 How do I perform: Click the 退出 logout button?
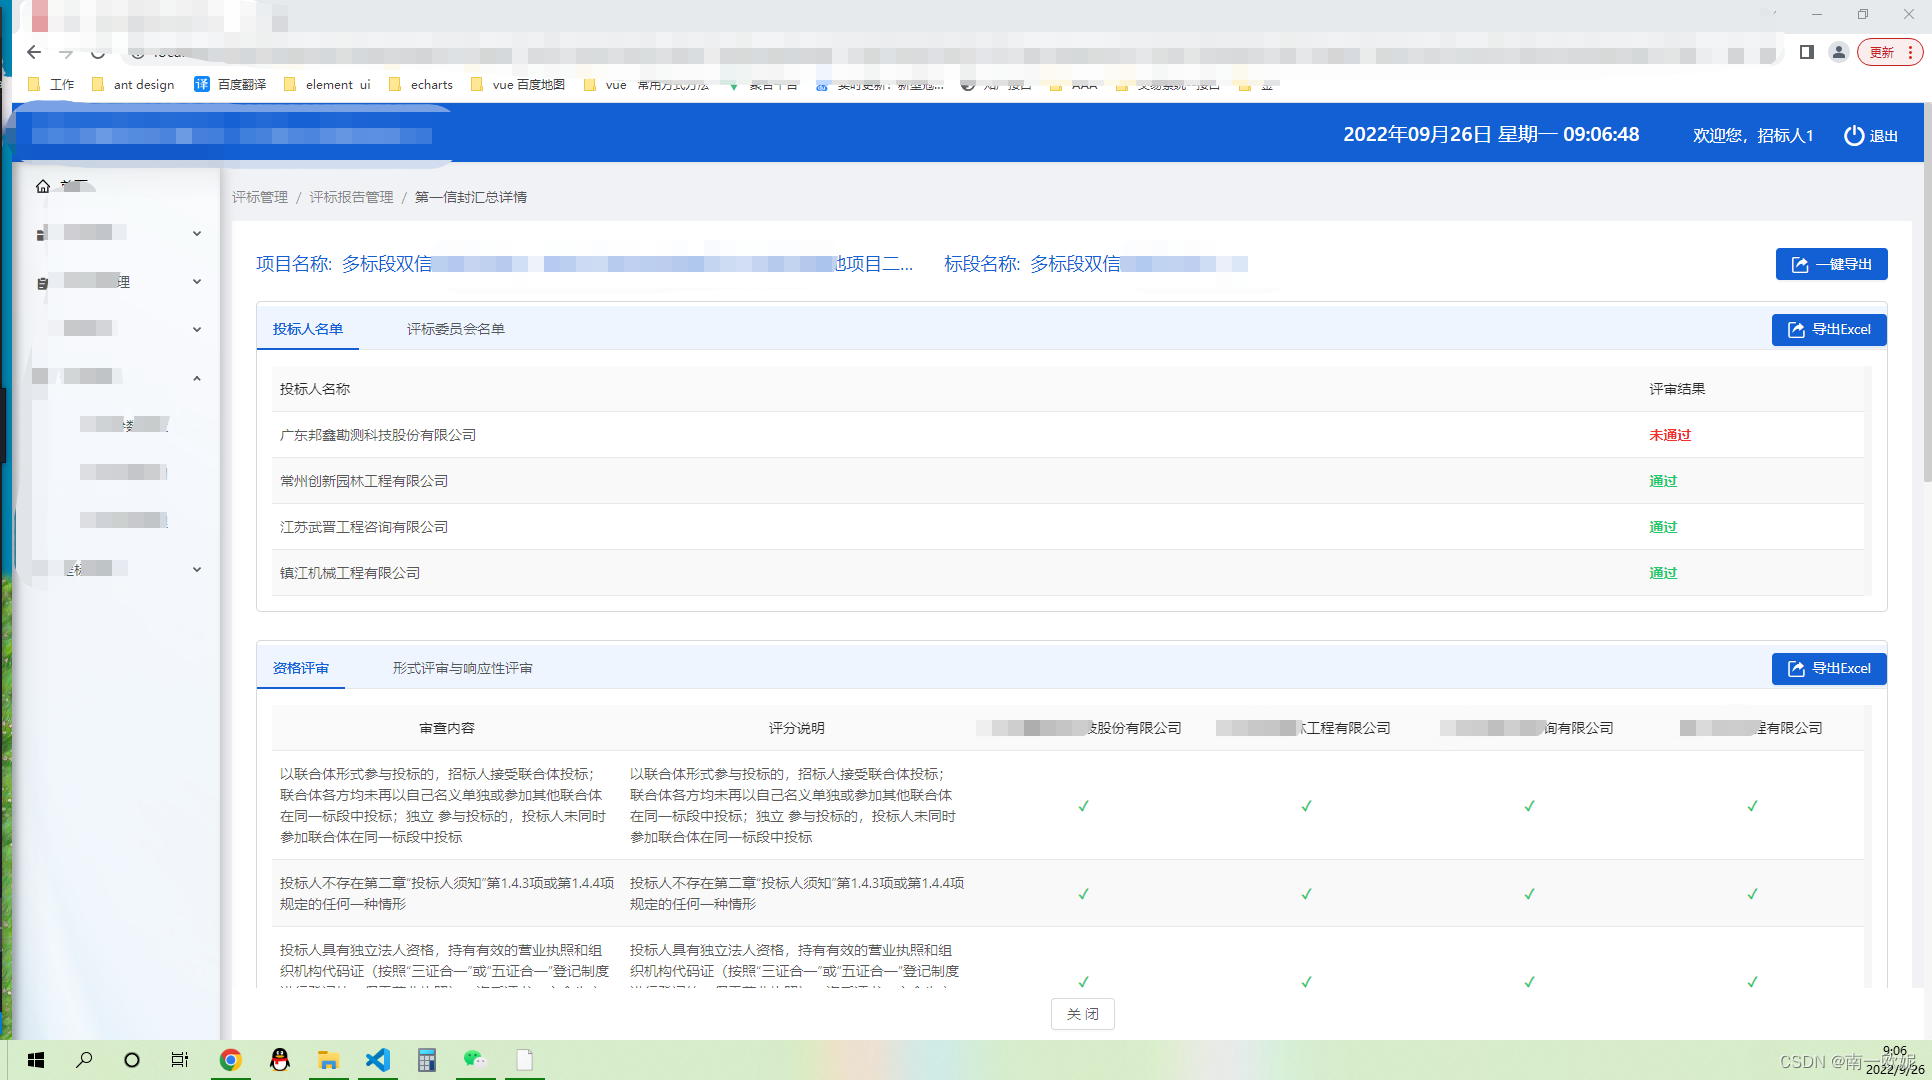tap(1871, 135)
